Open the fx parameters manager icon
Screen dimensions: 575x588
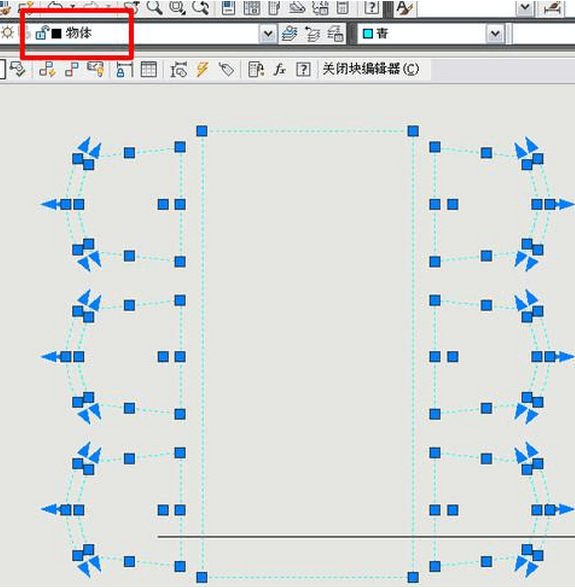point(279,69)
